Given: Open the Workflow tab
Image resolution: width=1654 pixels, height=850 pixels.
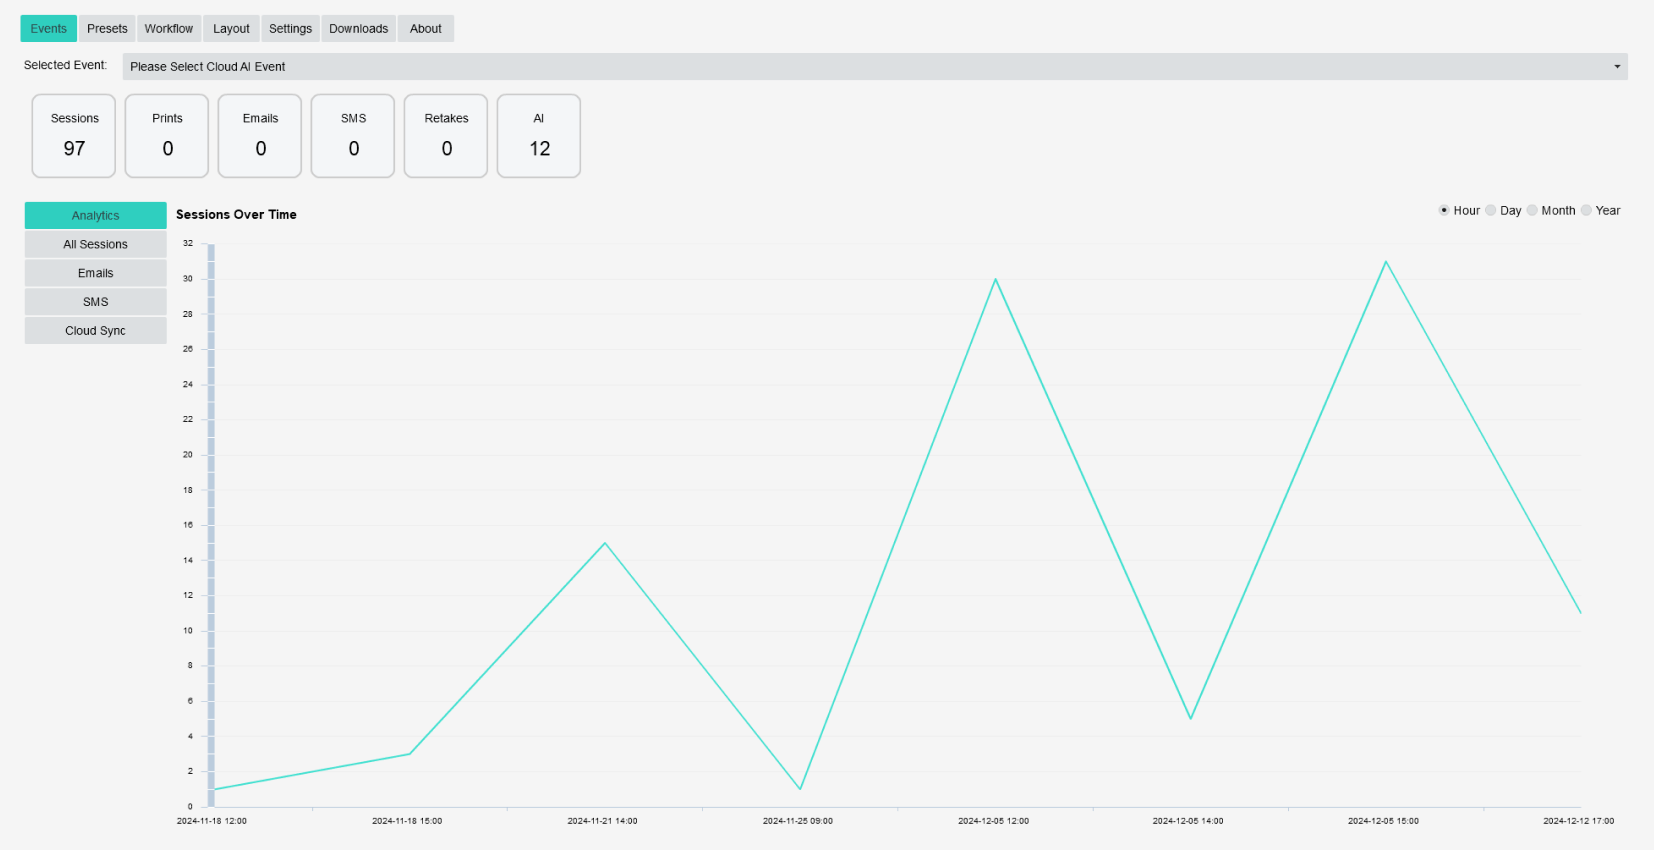Looking at the screenshot, I should (x=168, y=29).
